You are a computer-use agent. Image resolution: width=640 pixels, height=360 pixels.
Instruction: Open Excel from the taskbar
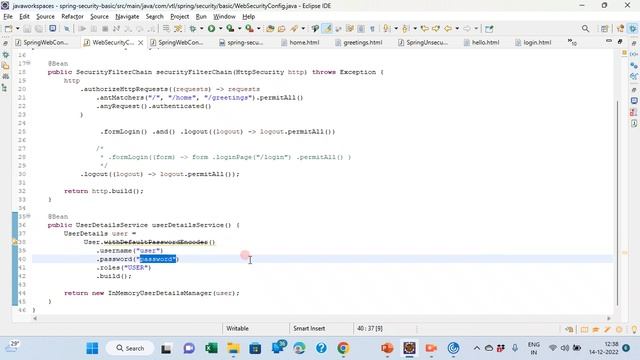click(211, 348)
